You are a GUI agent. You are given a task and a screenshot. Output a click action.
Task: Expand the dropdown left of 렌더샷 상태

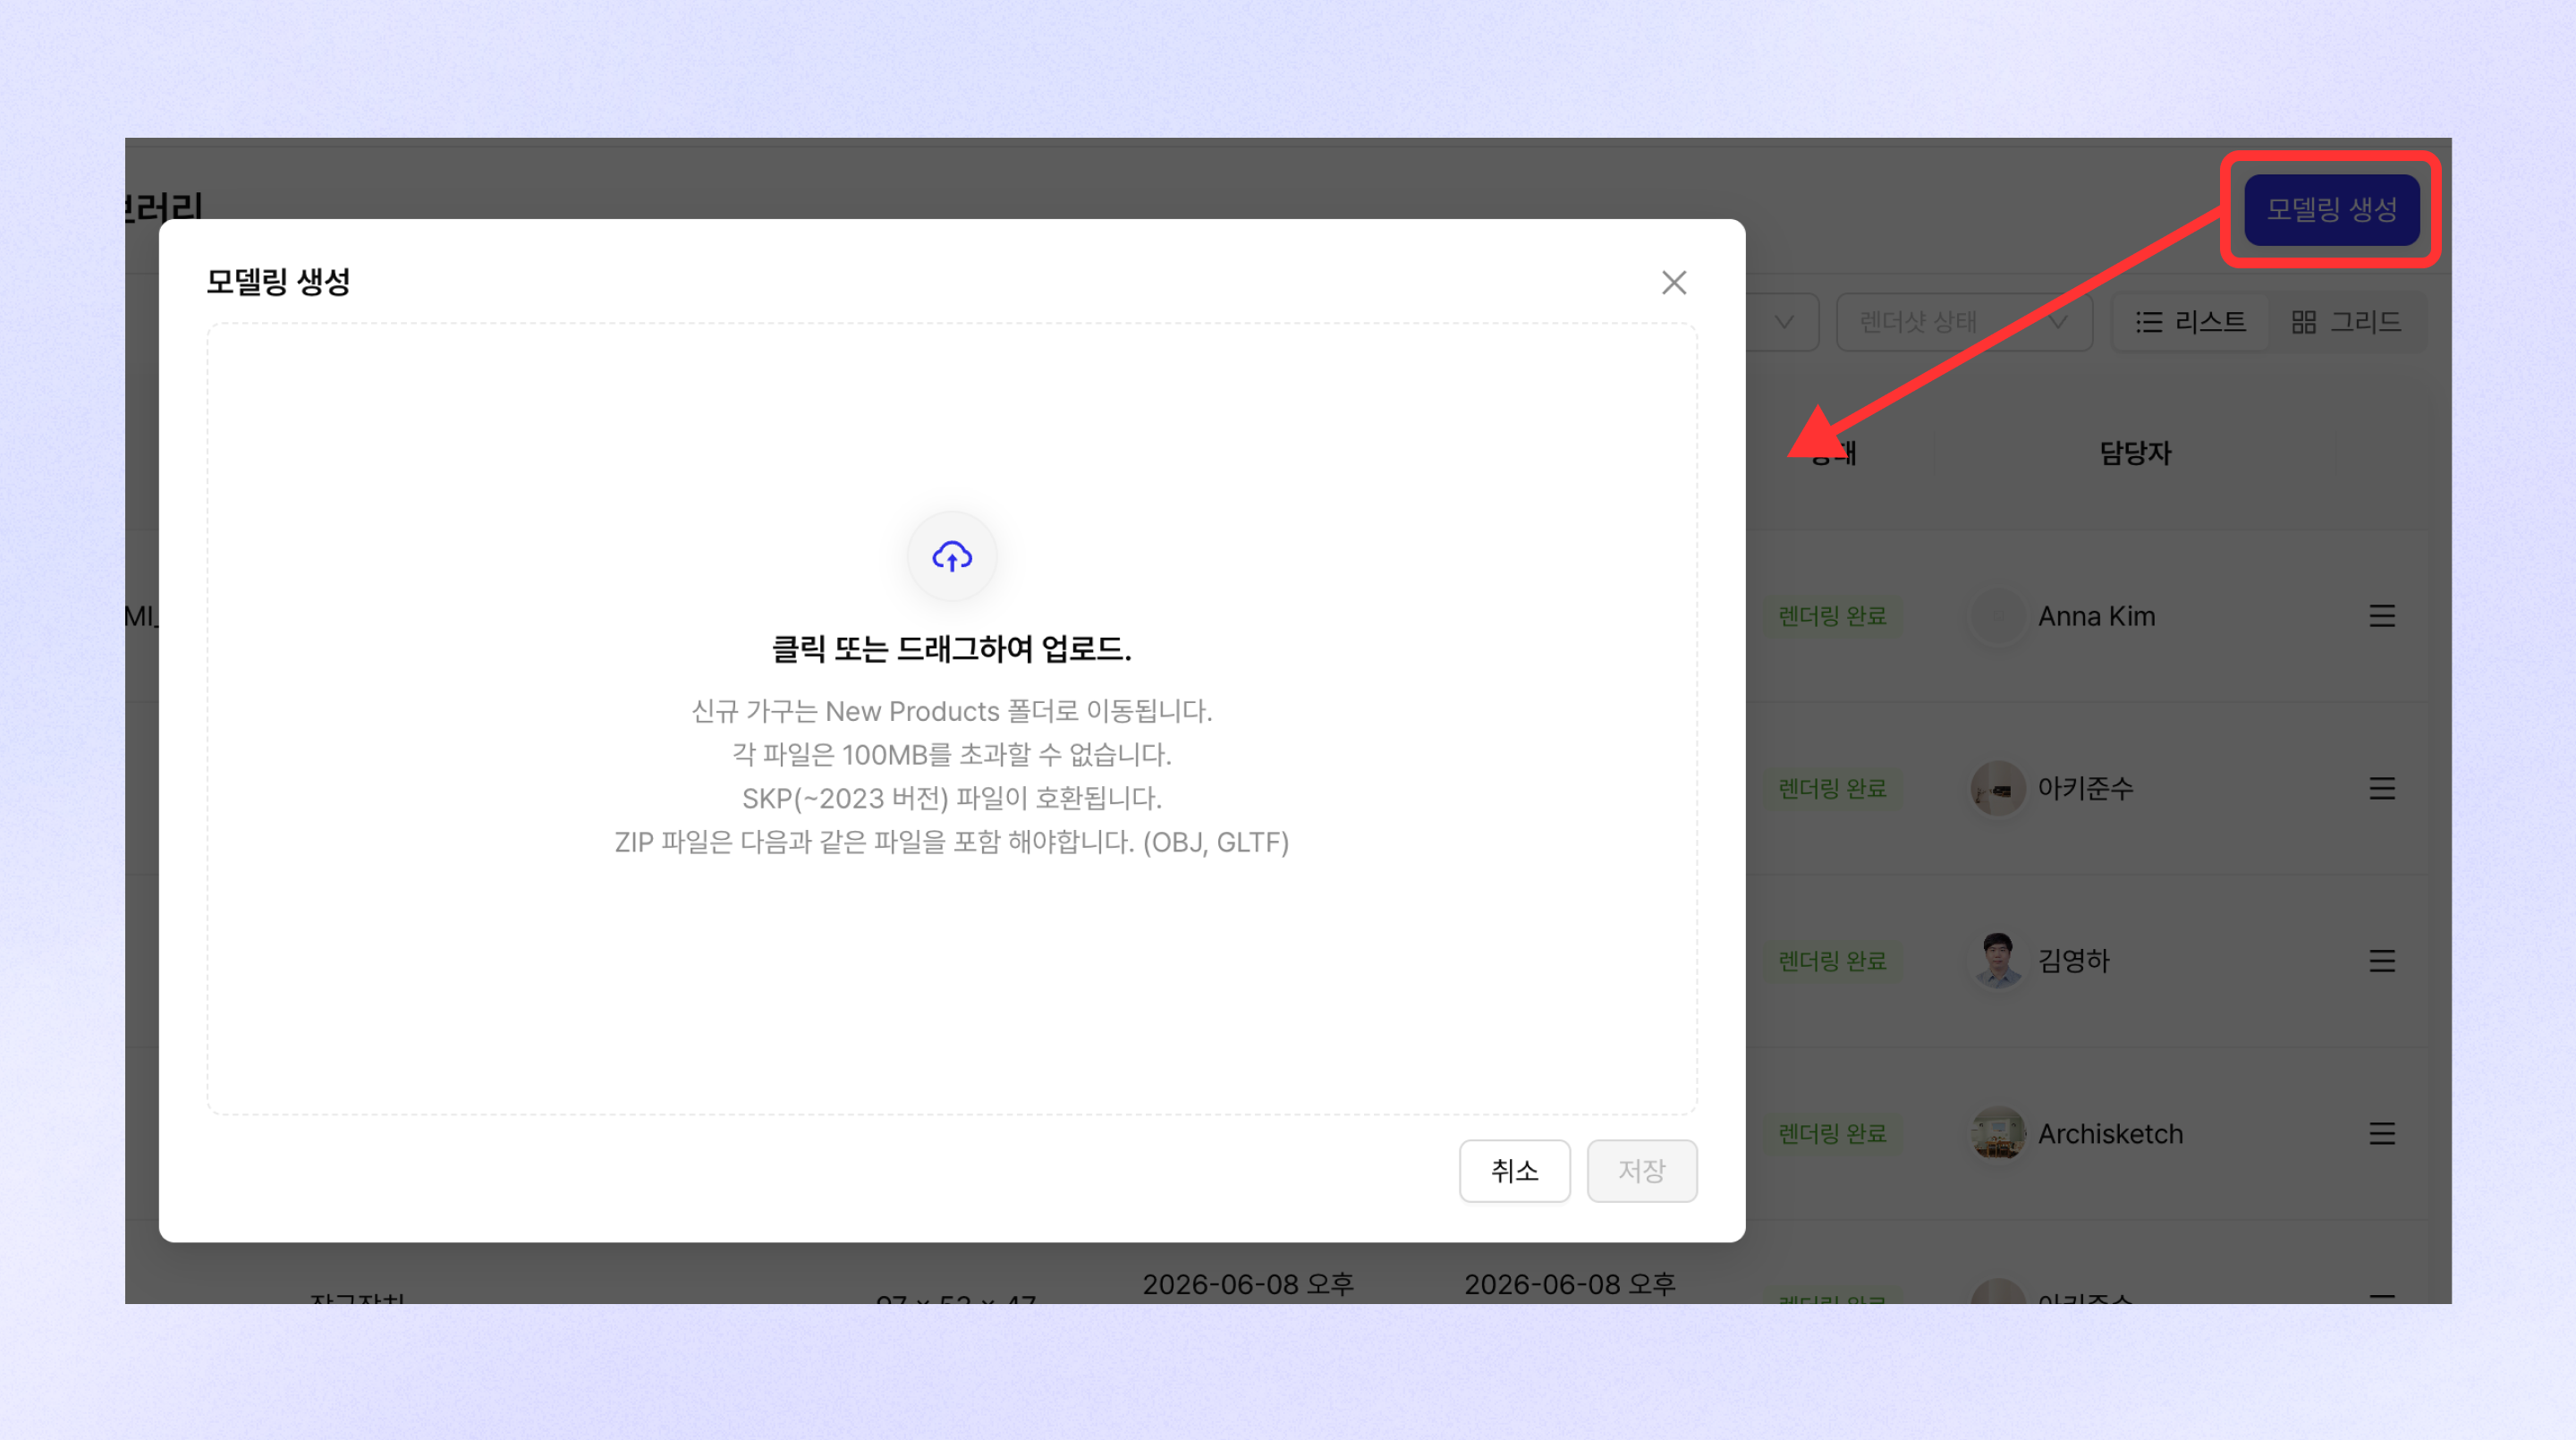tap(1782, 322)
